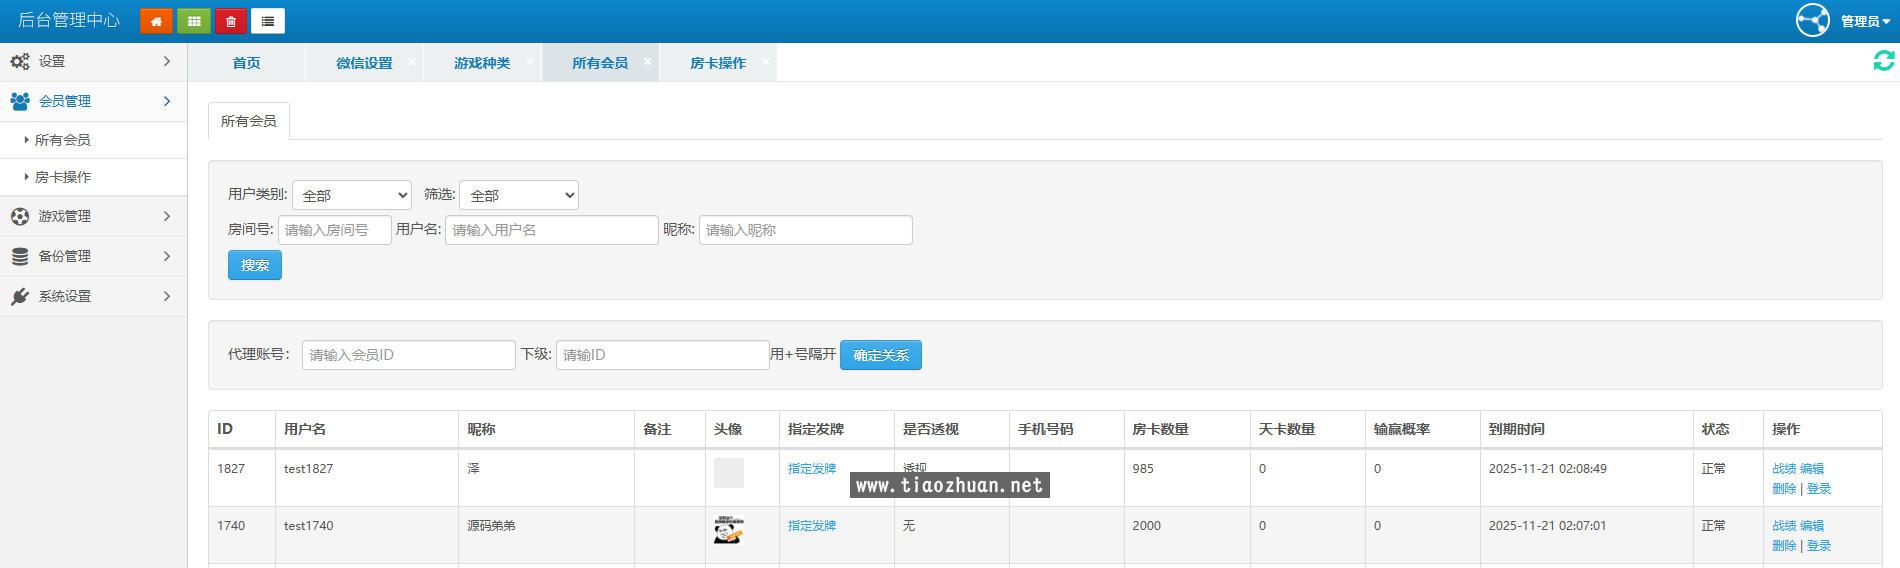The height and width of the screenshot is (568, 1900).
Task: Click the green refresh icon
Action: [1883, 61]
